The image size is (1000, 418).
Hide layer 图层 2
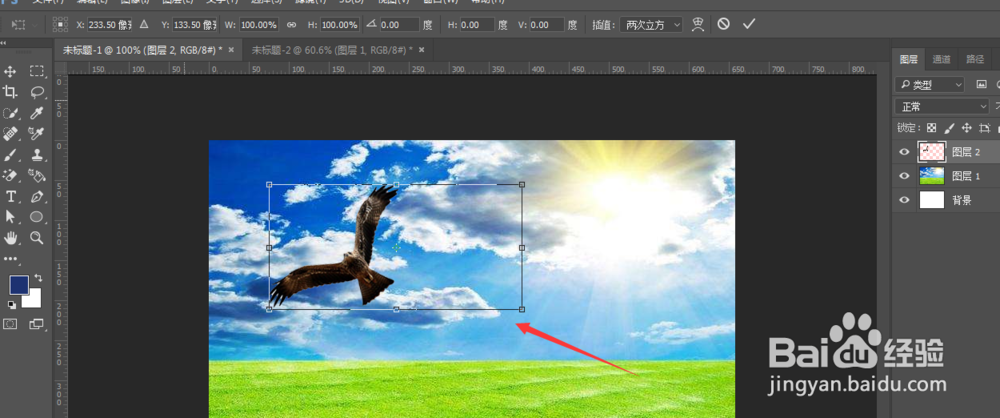click(904, 152)
